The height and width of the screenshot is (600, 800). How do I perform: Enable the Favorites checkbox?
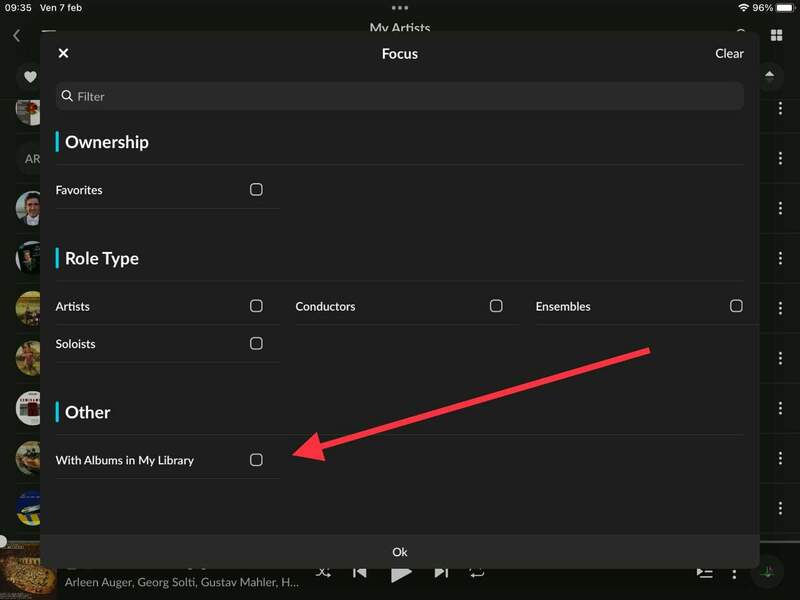click(x=256, y=190)
